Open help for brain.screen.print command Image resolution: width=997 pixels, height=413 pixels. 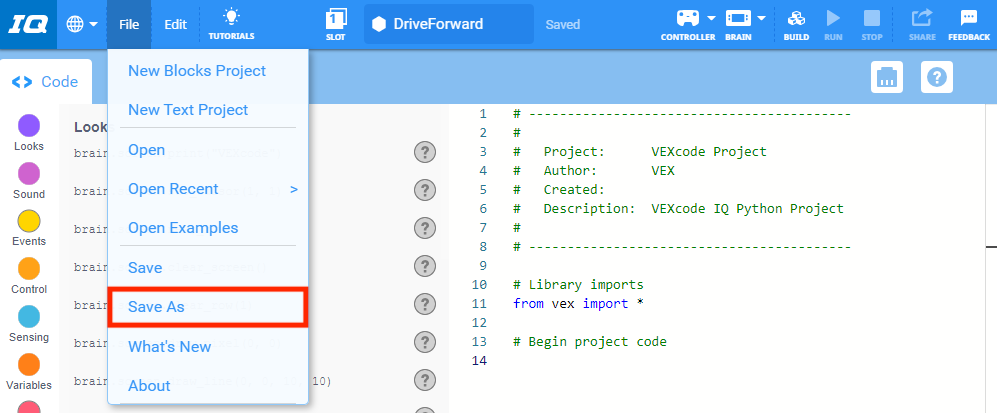point(425,152)
